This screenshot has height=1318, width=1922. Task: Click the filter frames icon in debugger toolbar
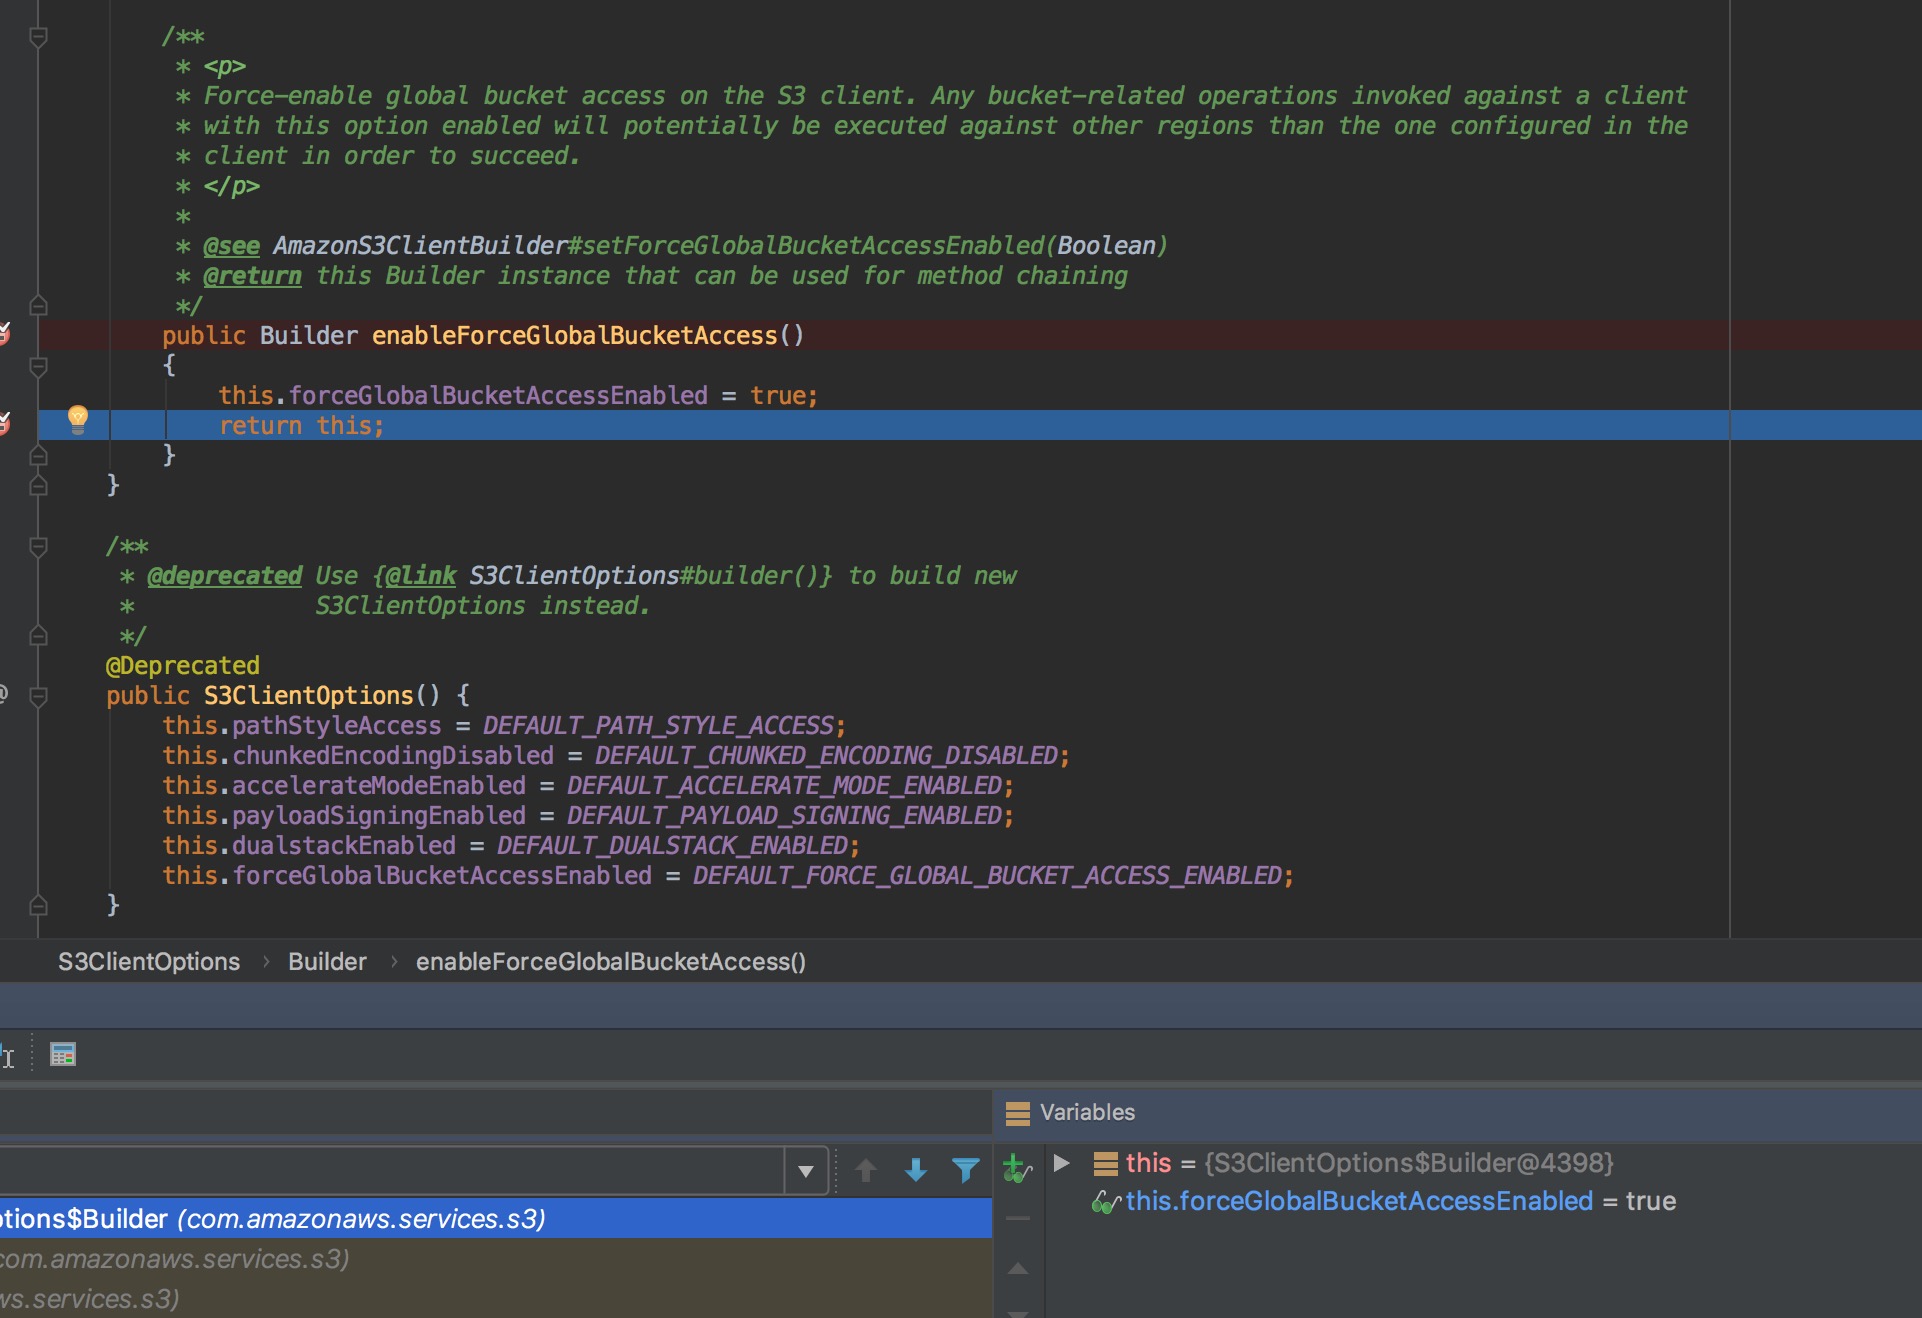tap(965, 1171)
